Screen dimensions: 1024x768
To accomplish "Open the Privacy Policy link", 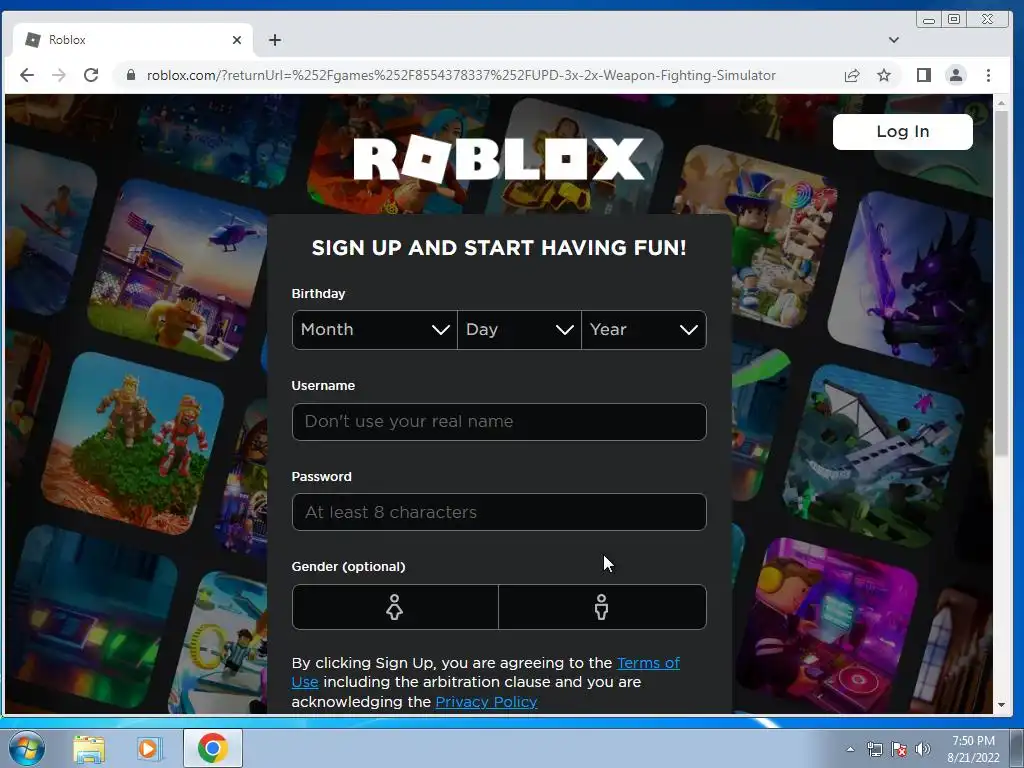I will pyautogui.click(x=486, y=702).
